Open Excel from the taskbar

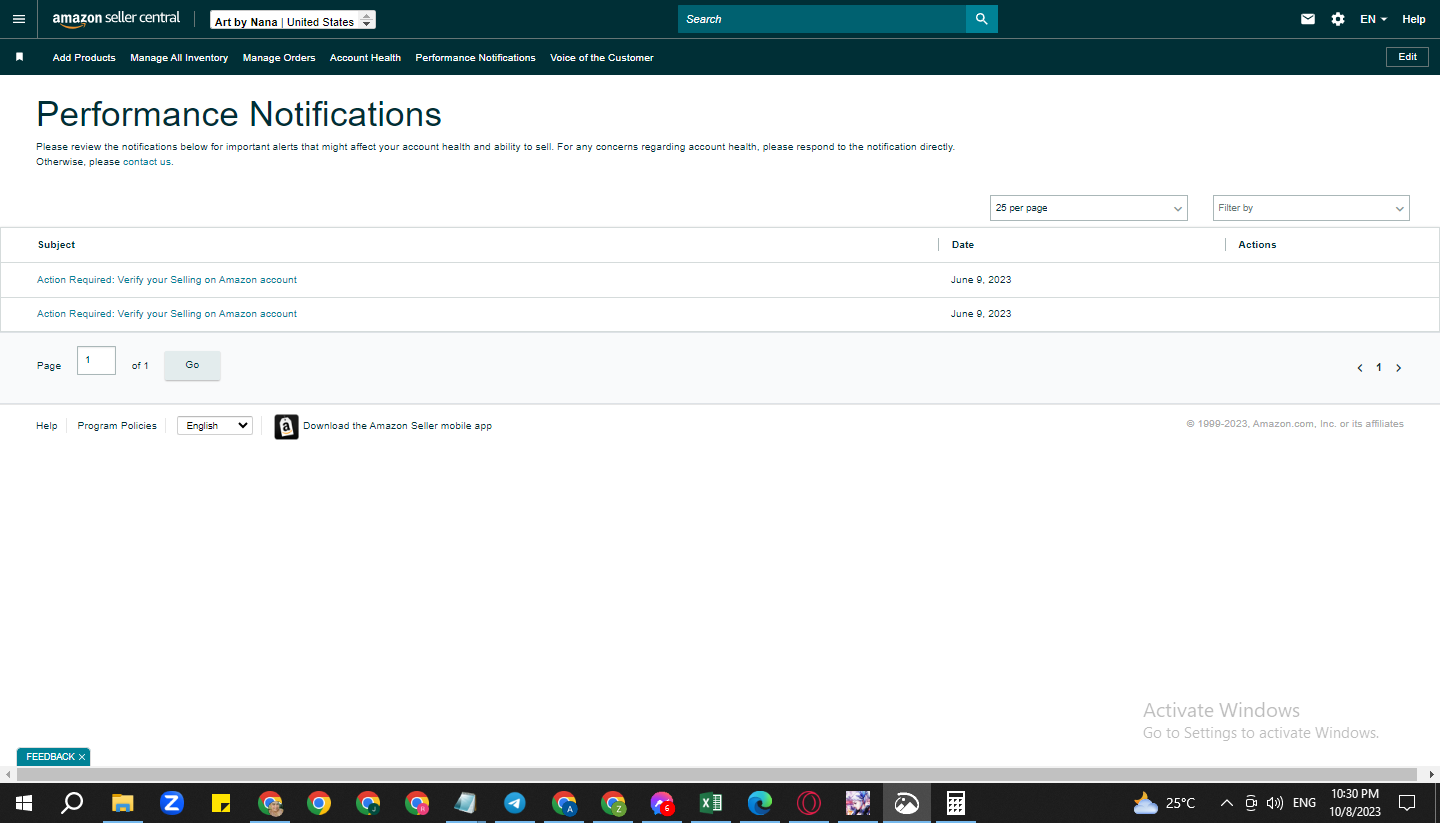coord(711,803)
